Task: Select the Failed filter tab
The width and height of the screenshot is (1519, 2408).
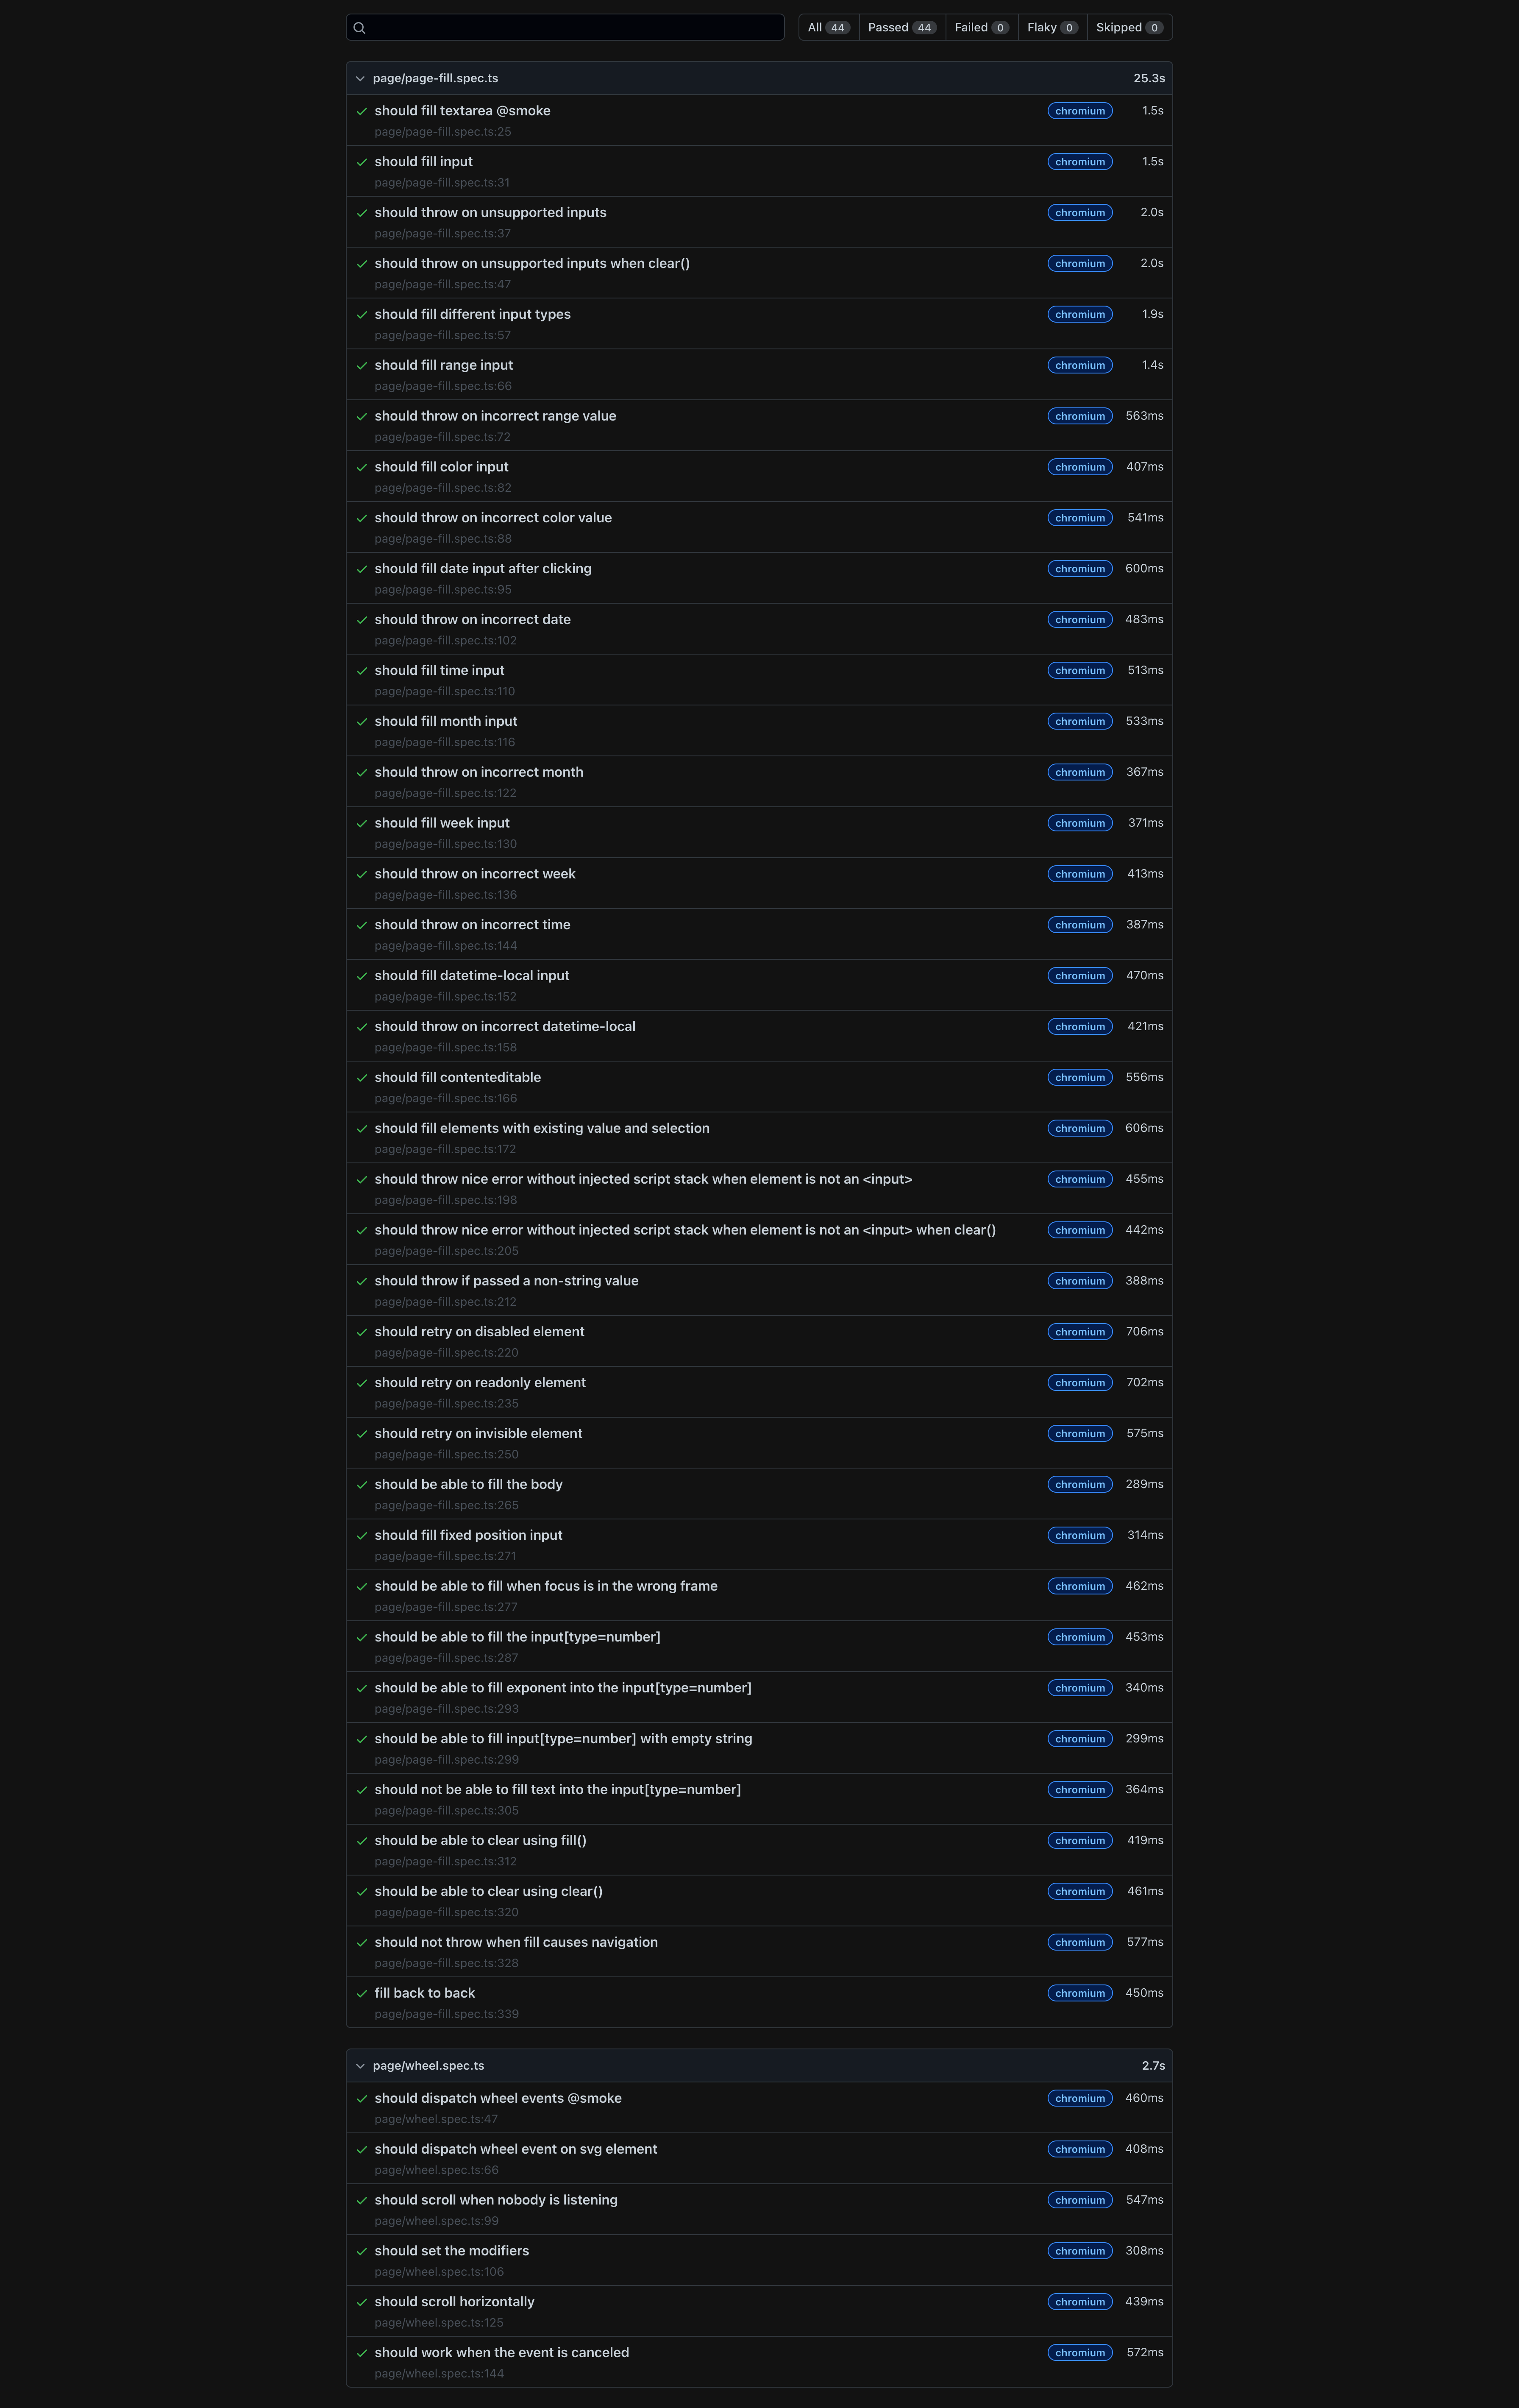Action: tap(980, 27)
